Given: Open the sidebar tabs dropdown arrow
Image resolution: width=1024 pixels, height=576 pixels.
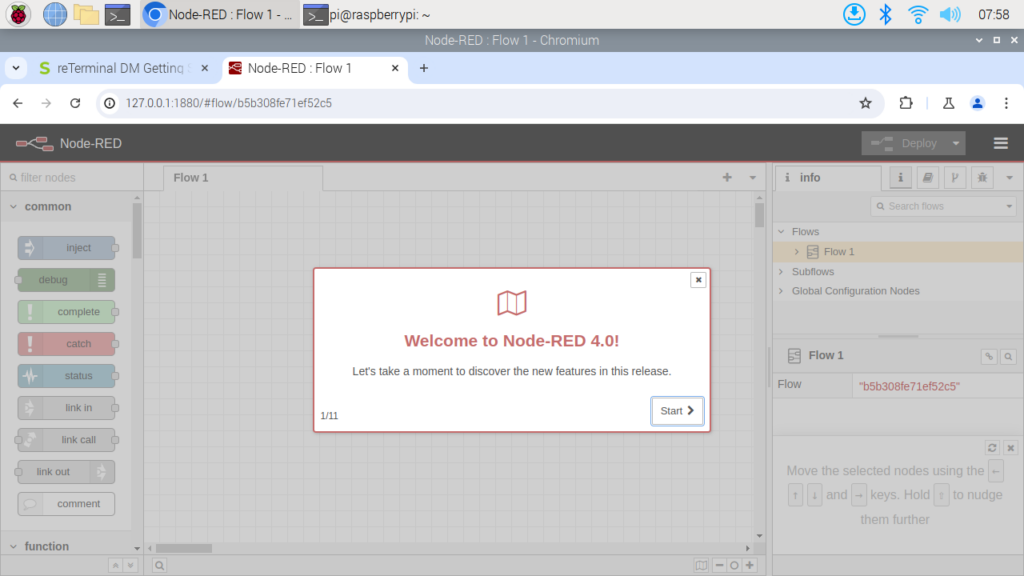Looking at the screenshot, I should click(1009, 178).
